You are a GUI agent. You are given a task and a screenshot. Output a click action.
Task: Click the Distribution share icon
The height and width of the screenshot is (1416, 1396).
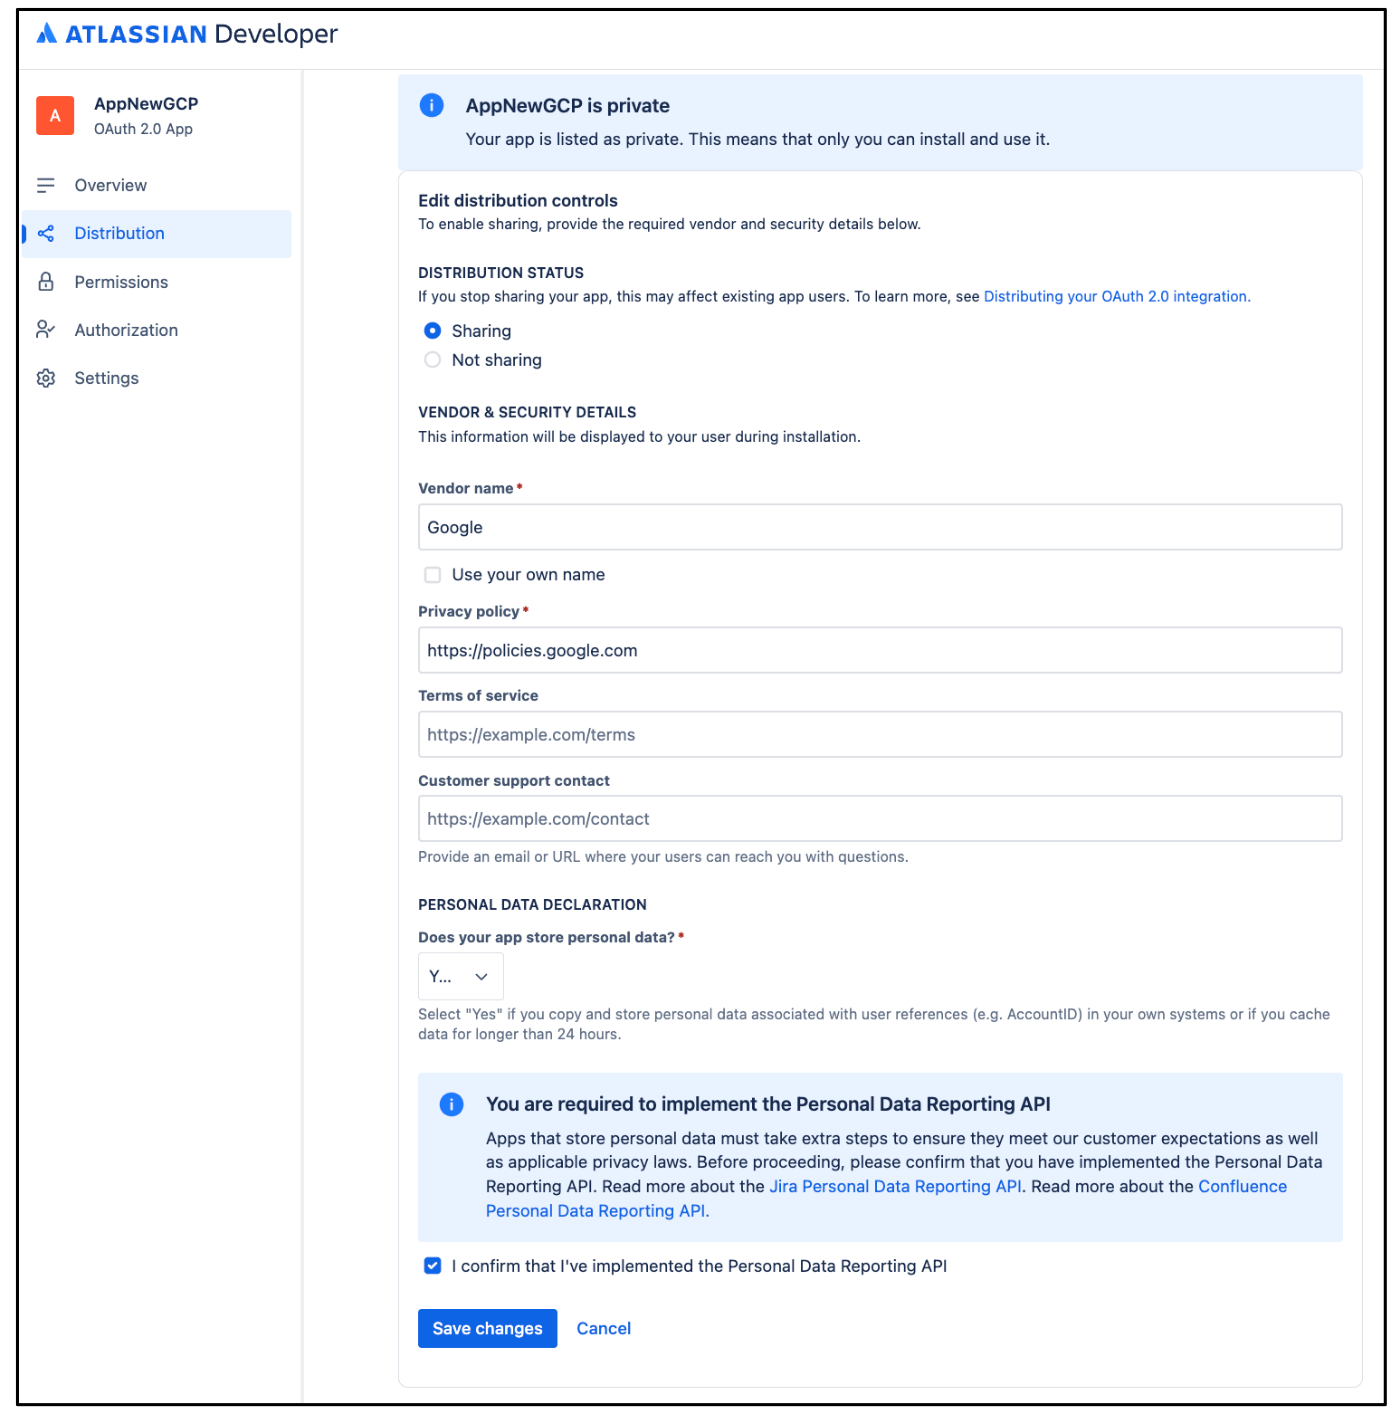(x=46, y=234)
